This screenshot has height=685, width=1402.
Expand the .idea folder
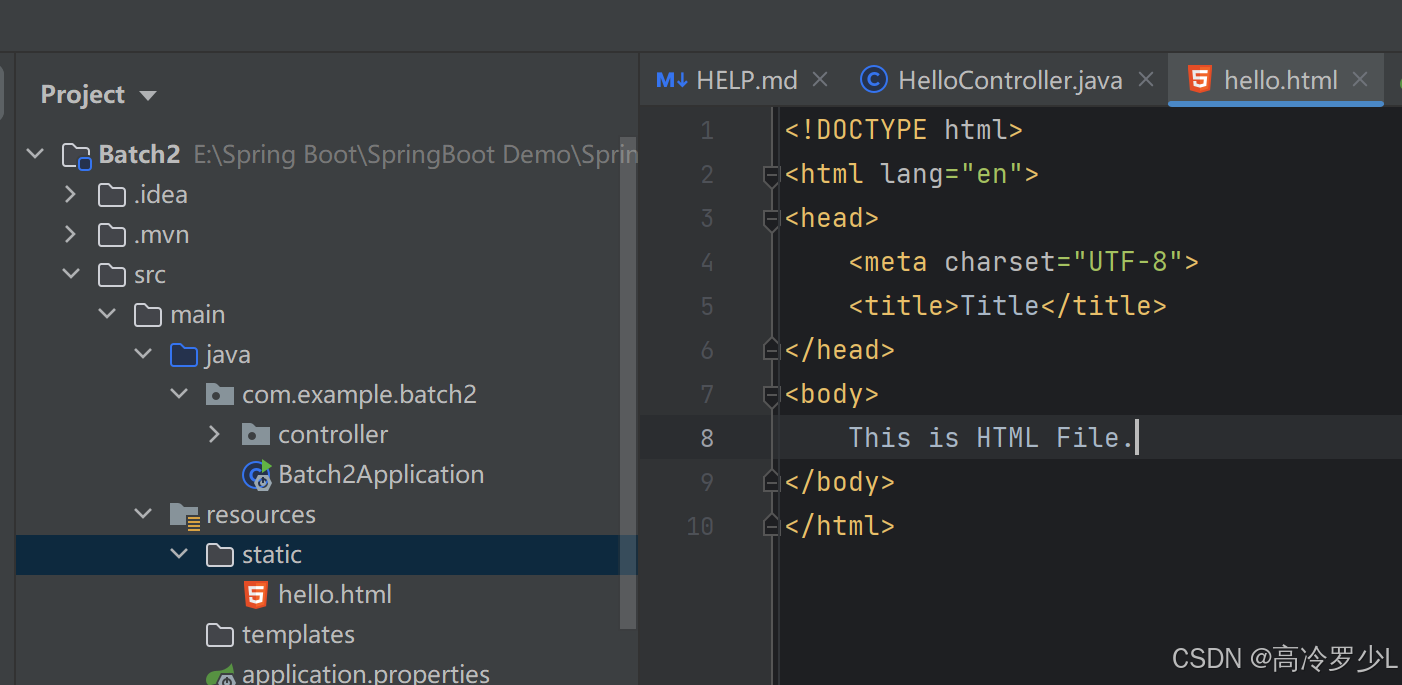tap(70, 194)
